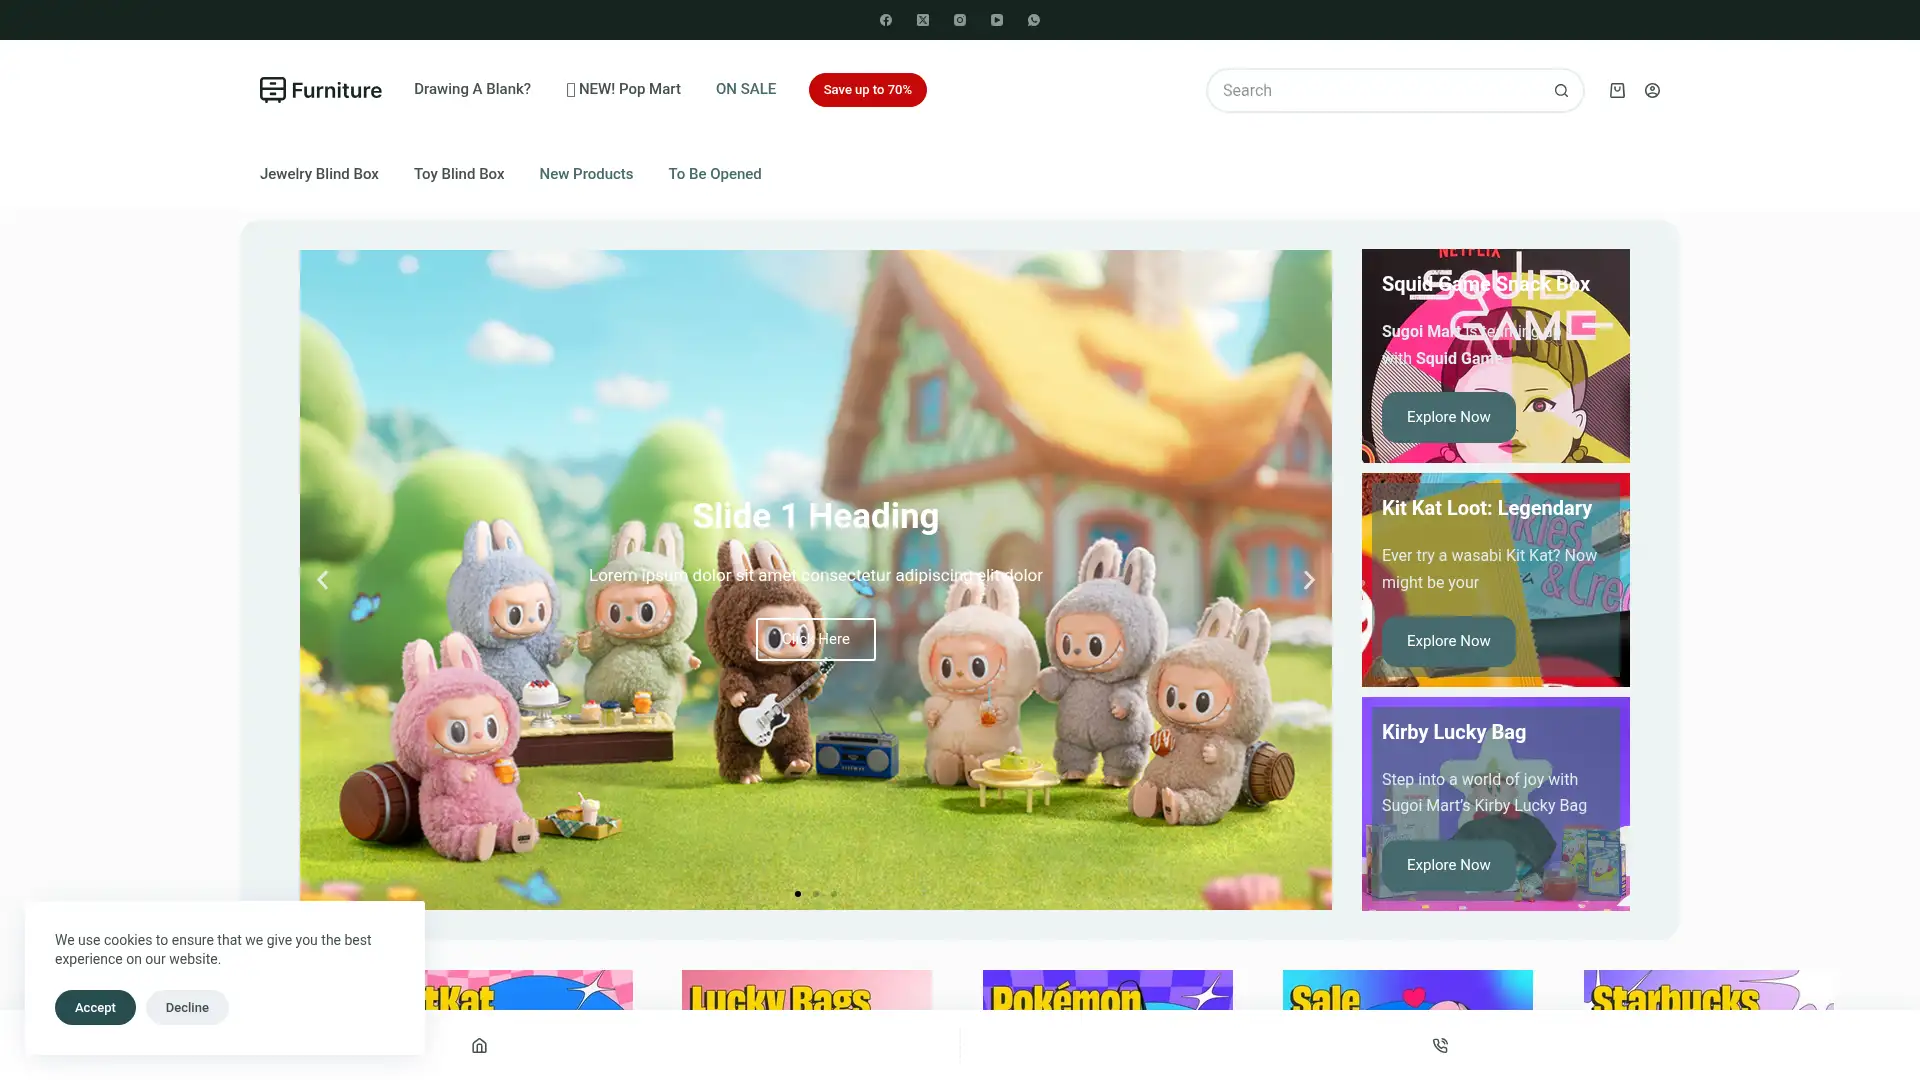1920x1080 pixels.
Task: Open the X (Twitter) social icon
Action: [922, 19]
